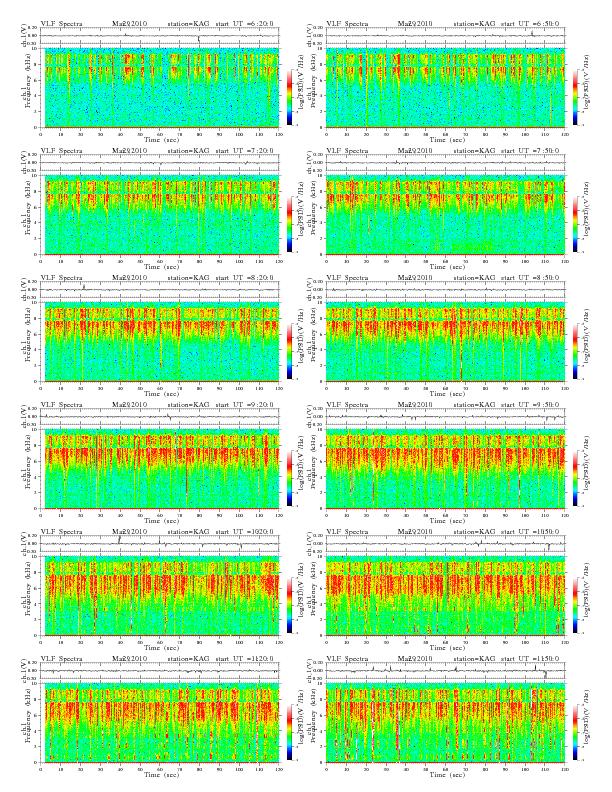Select the header 'start UT =7:20:0'
Image resolution: width=612 pixels, height=792 pixels.
tap(244, 151)
